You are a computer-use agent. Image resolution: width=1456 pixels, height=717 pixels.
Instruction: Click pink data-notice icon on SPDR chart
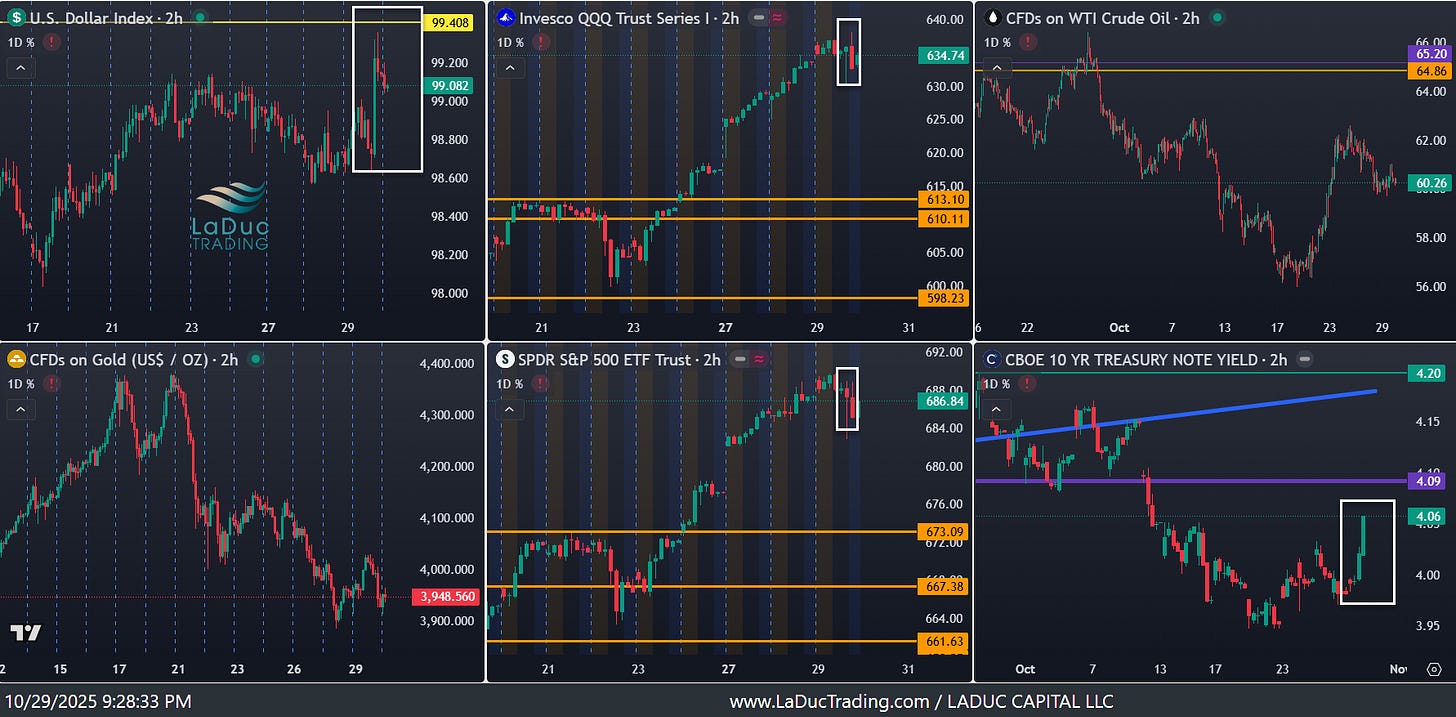pos(760,359)
